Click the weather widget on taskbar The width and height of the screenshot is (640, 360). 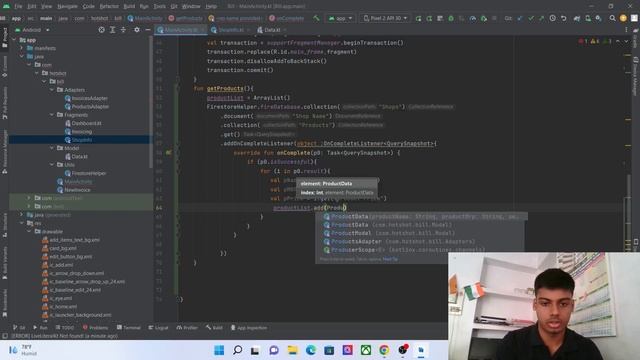click(24, 350)
